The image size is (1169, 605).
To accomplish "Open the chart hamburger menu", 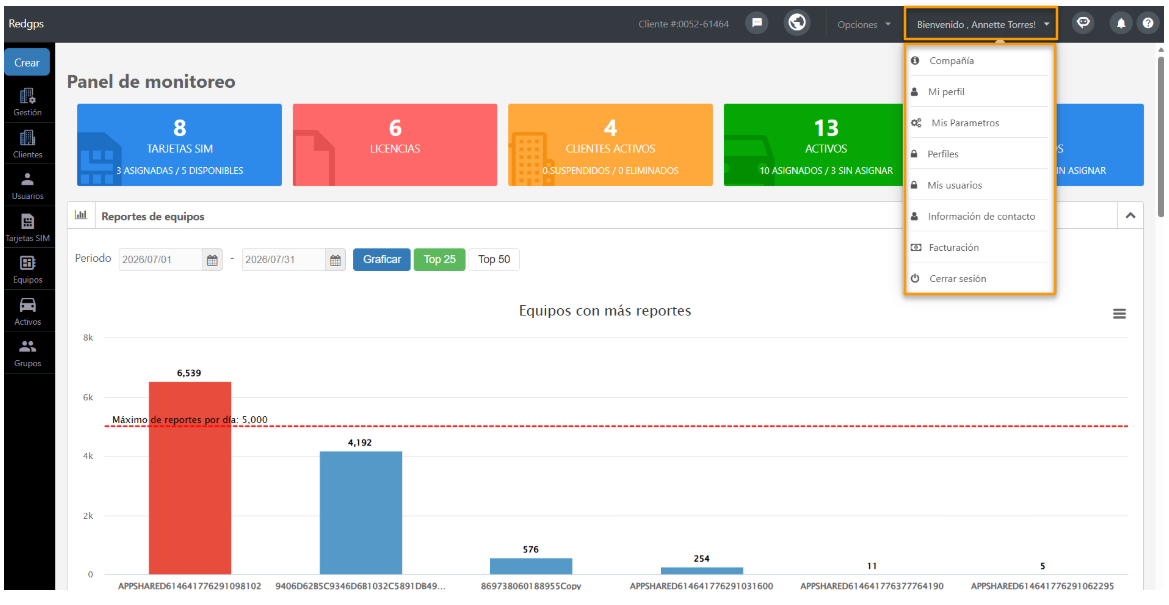I will [x=1119, y=314].
